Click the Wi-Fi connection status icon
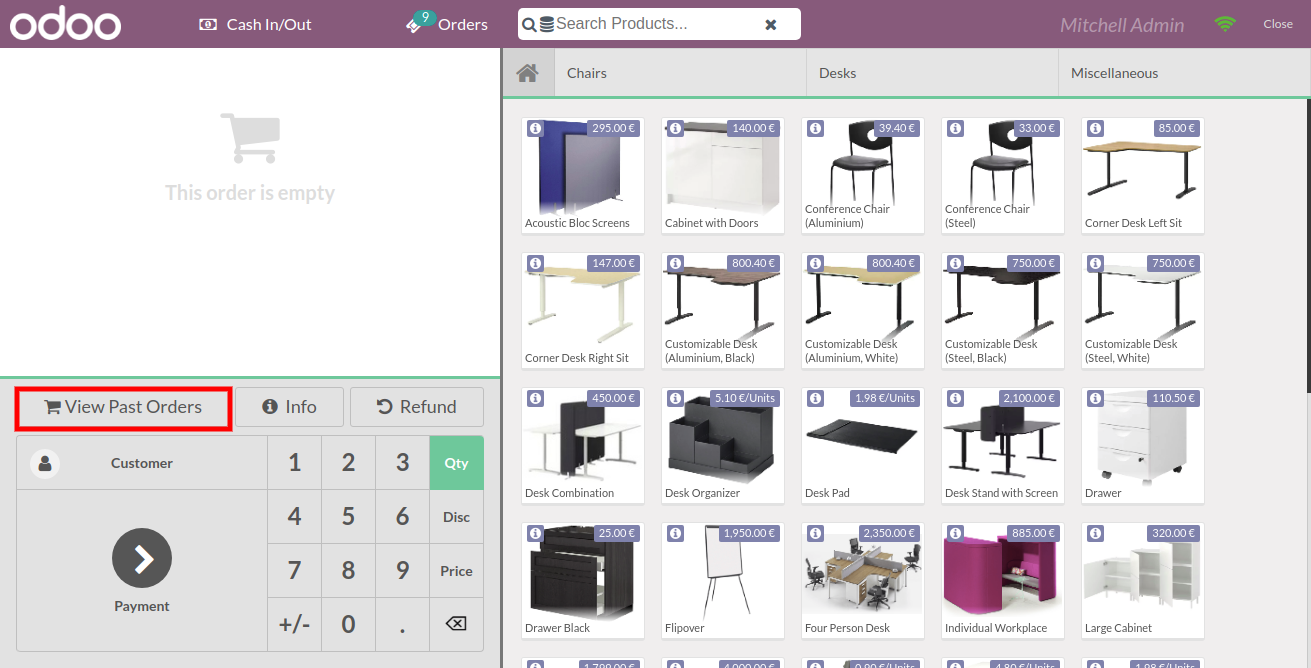Viewport: 1311px width, 668px height. point(1225,24)
